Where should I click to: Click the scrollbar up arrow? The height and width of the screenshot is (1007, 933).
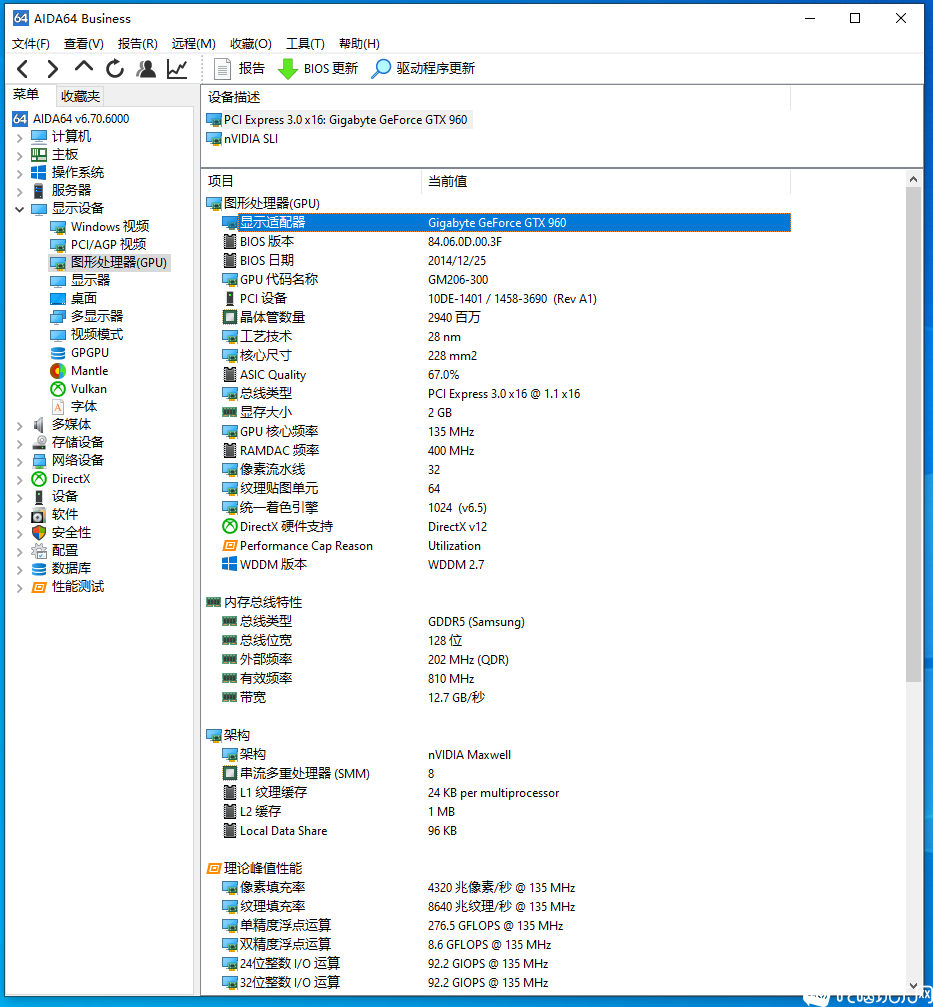[x=914, y=179]
